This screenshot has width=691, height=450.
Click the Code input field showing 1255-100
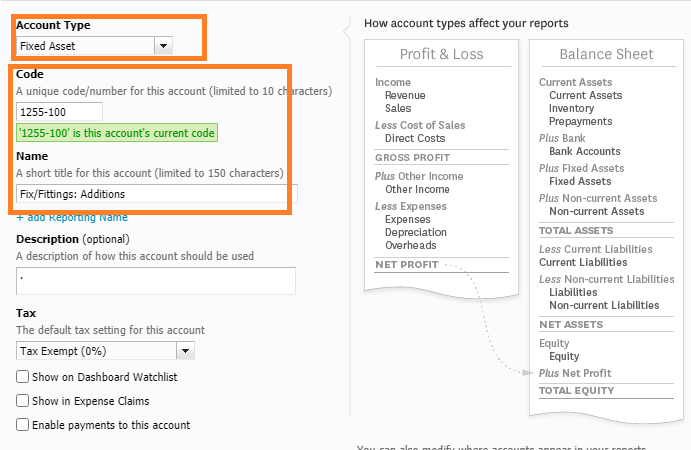(59, 112)
